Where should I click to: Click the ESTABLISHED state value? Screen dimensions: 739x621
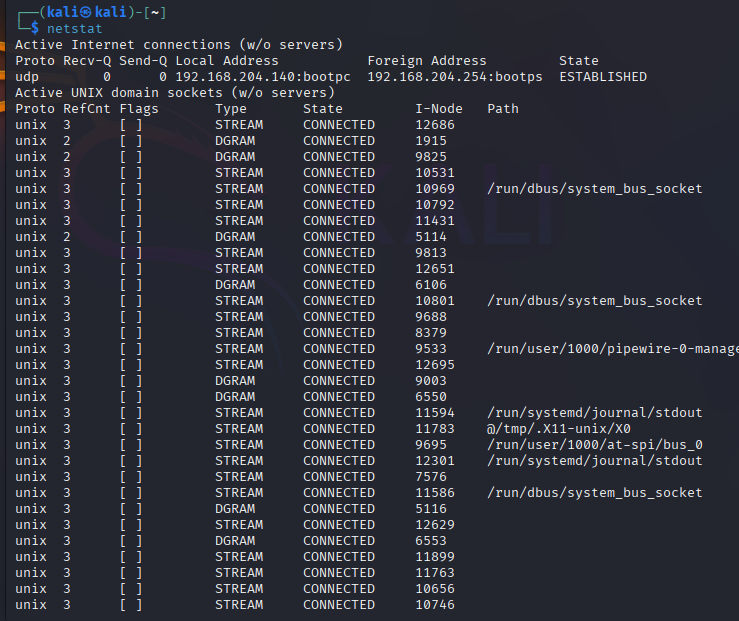[603, 77]
